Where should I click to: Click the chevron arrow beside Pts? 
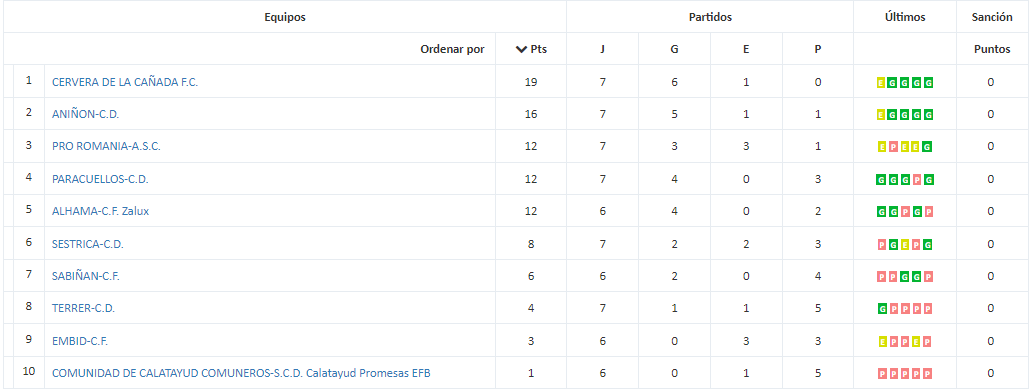(521, 49)
